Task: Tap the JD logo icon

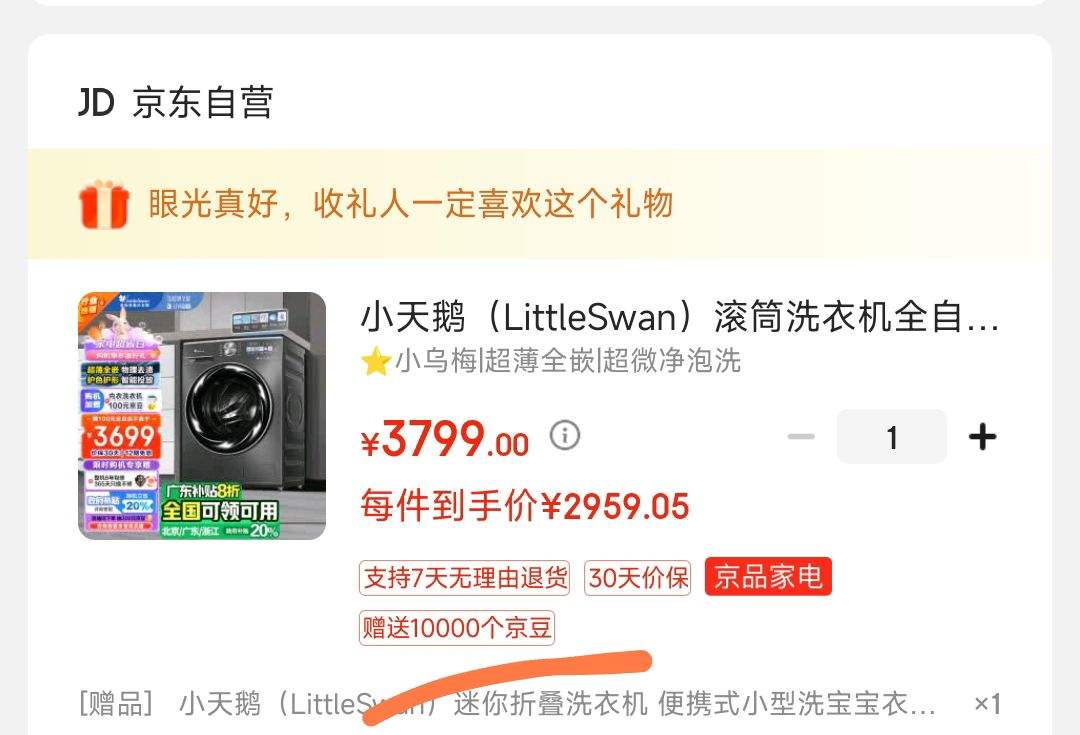Action: point(96,102)
